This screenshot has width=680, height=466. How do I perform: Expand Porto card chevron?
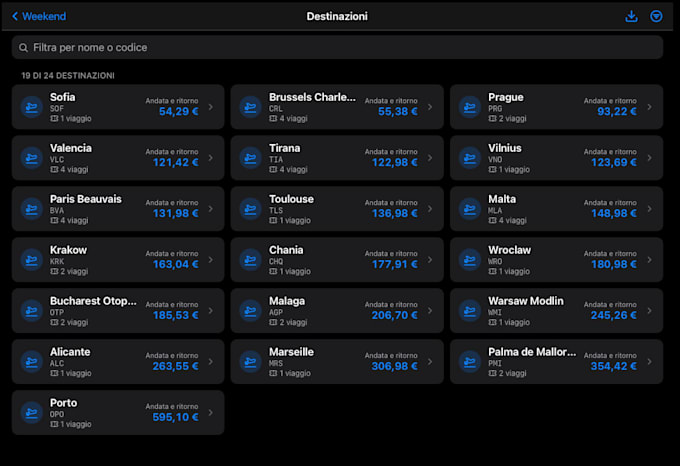(211, 413)
